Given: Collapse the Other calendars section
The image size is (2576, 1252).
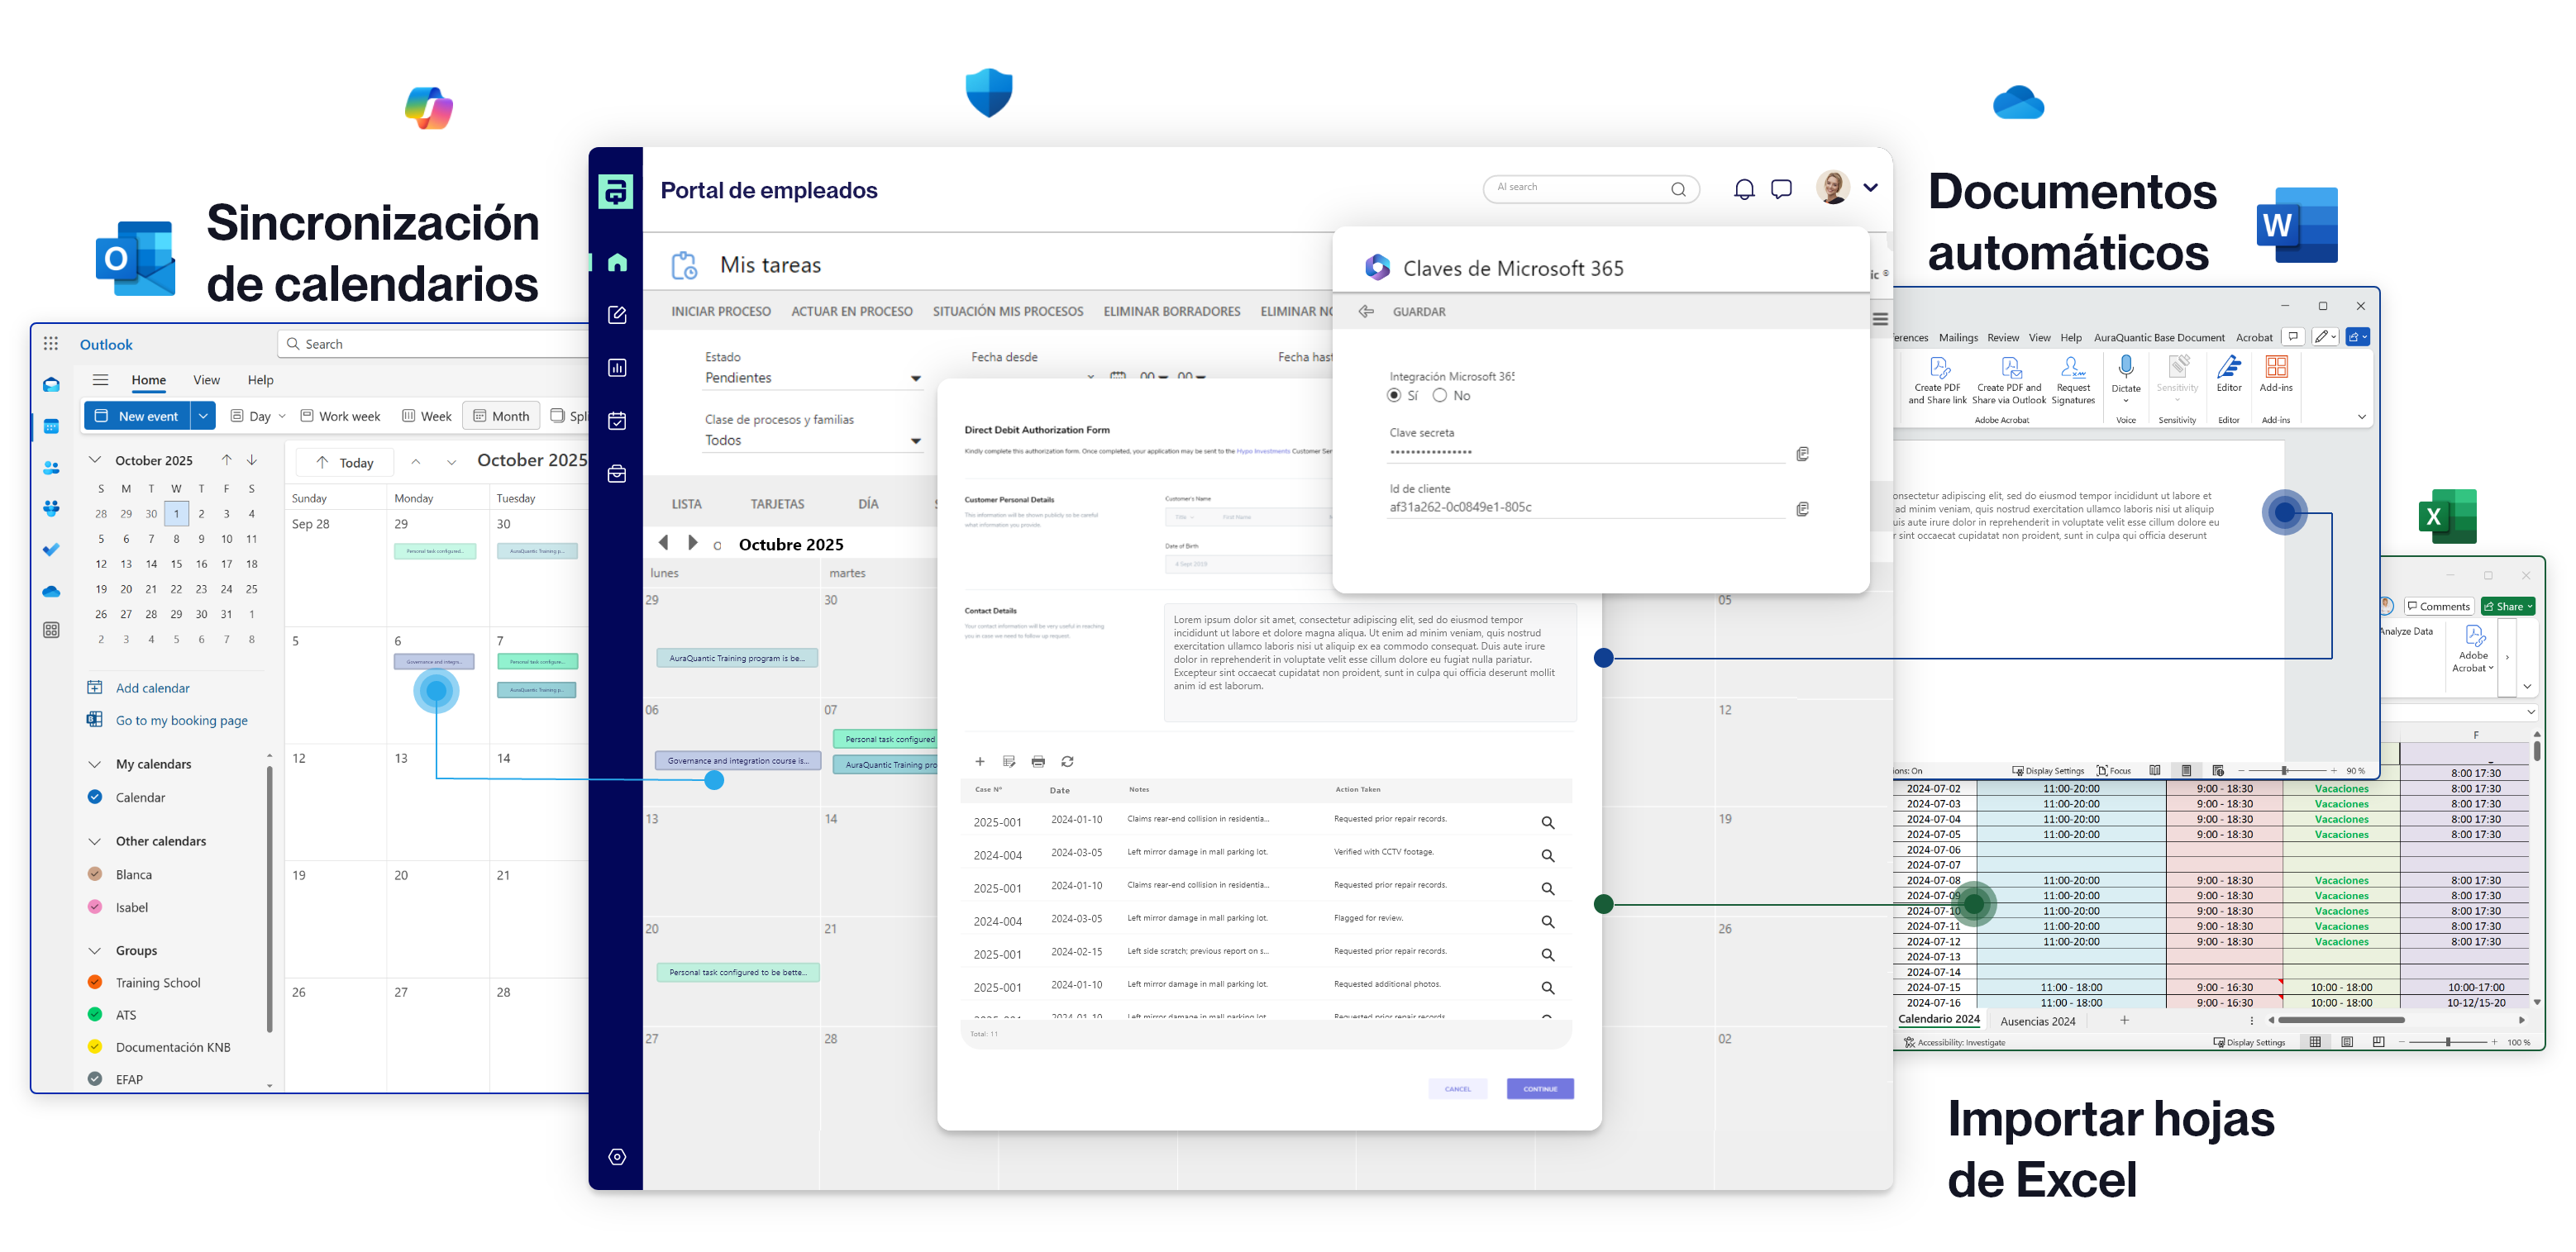Looking at the screenshot, I should (x=95, y=841).
